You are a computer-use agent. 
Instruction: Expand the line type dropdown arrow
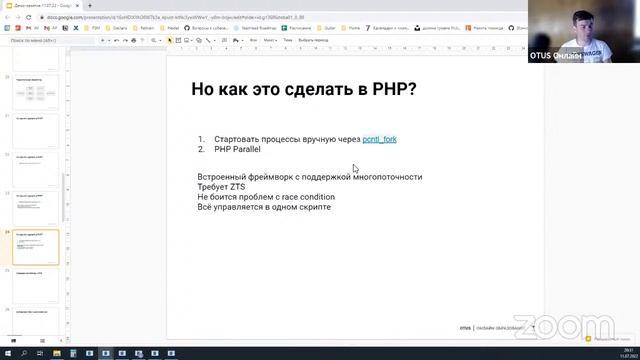215,40
